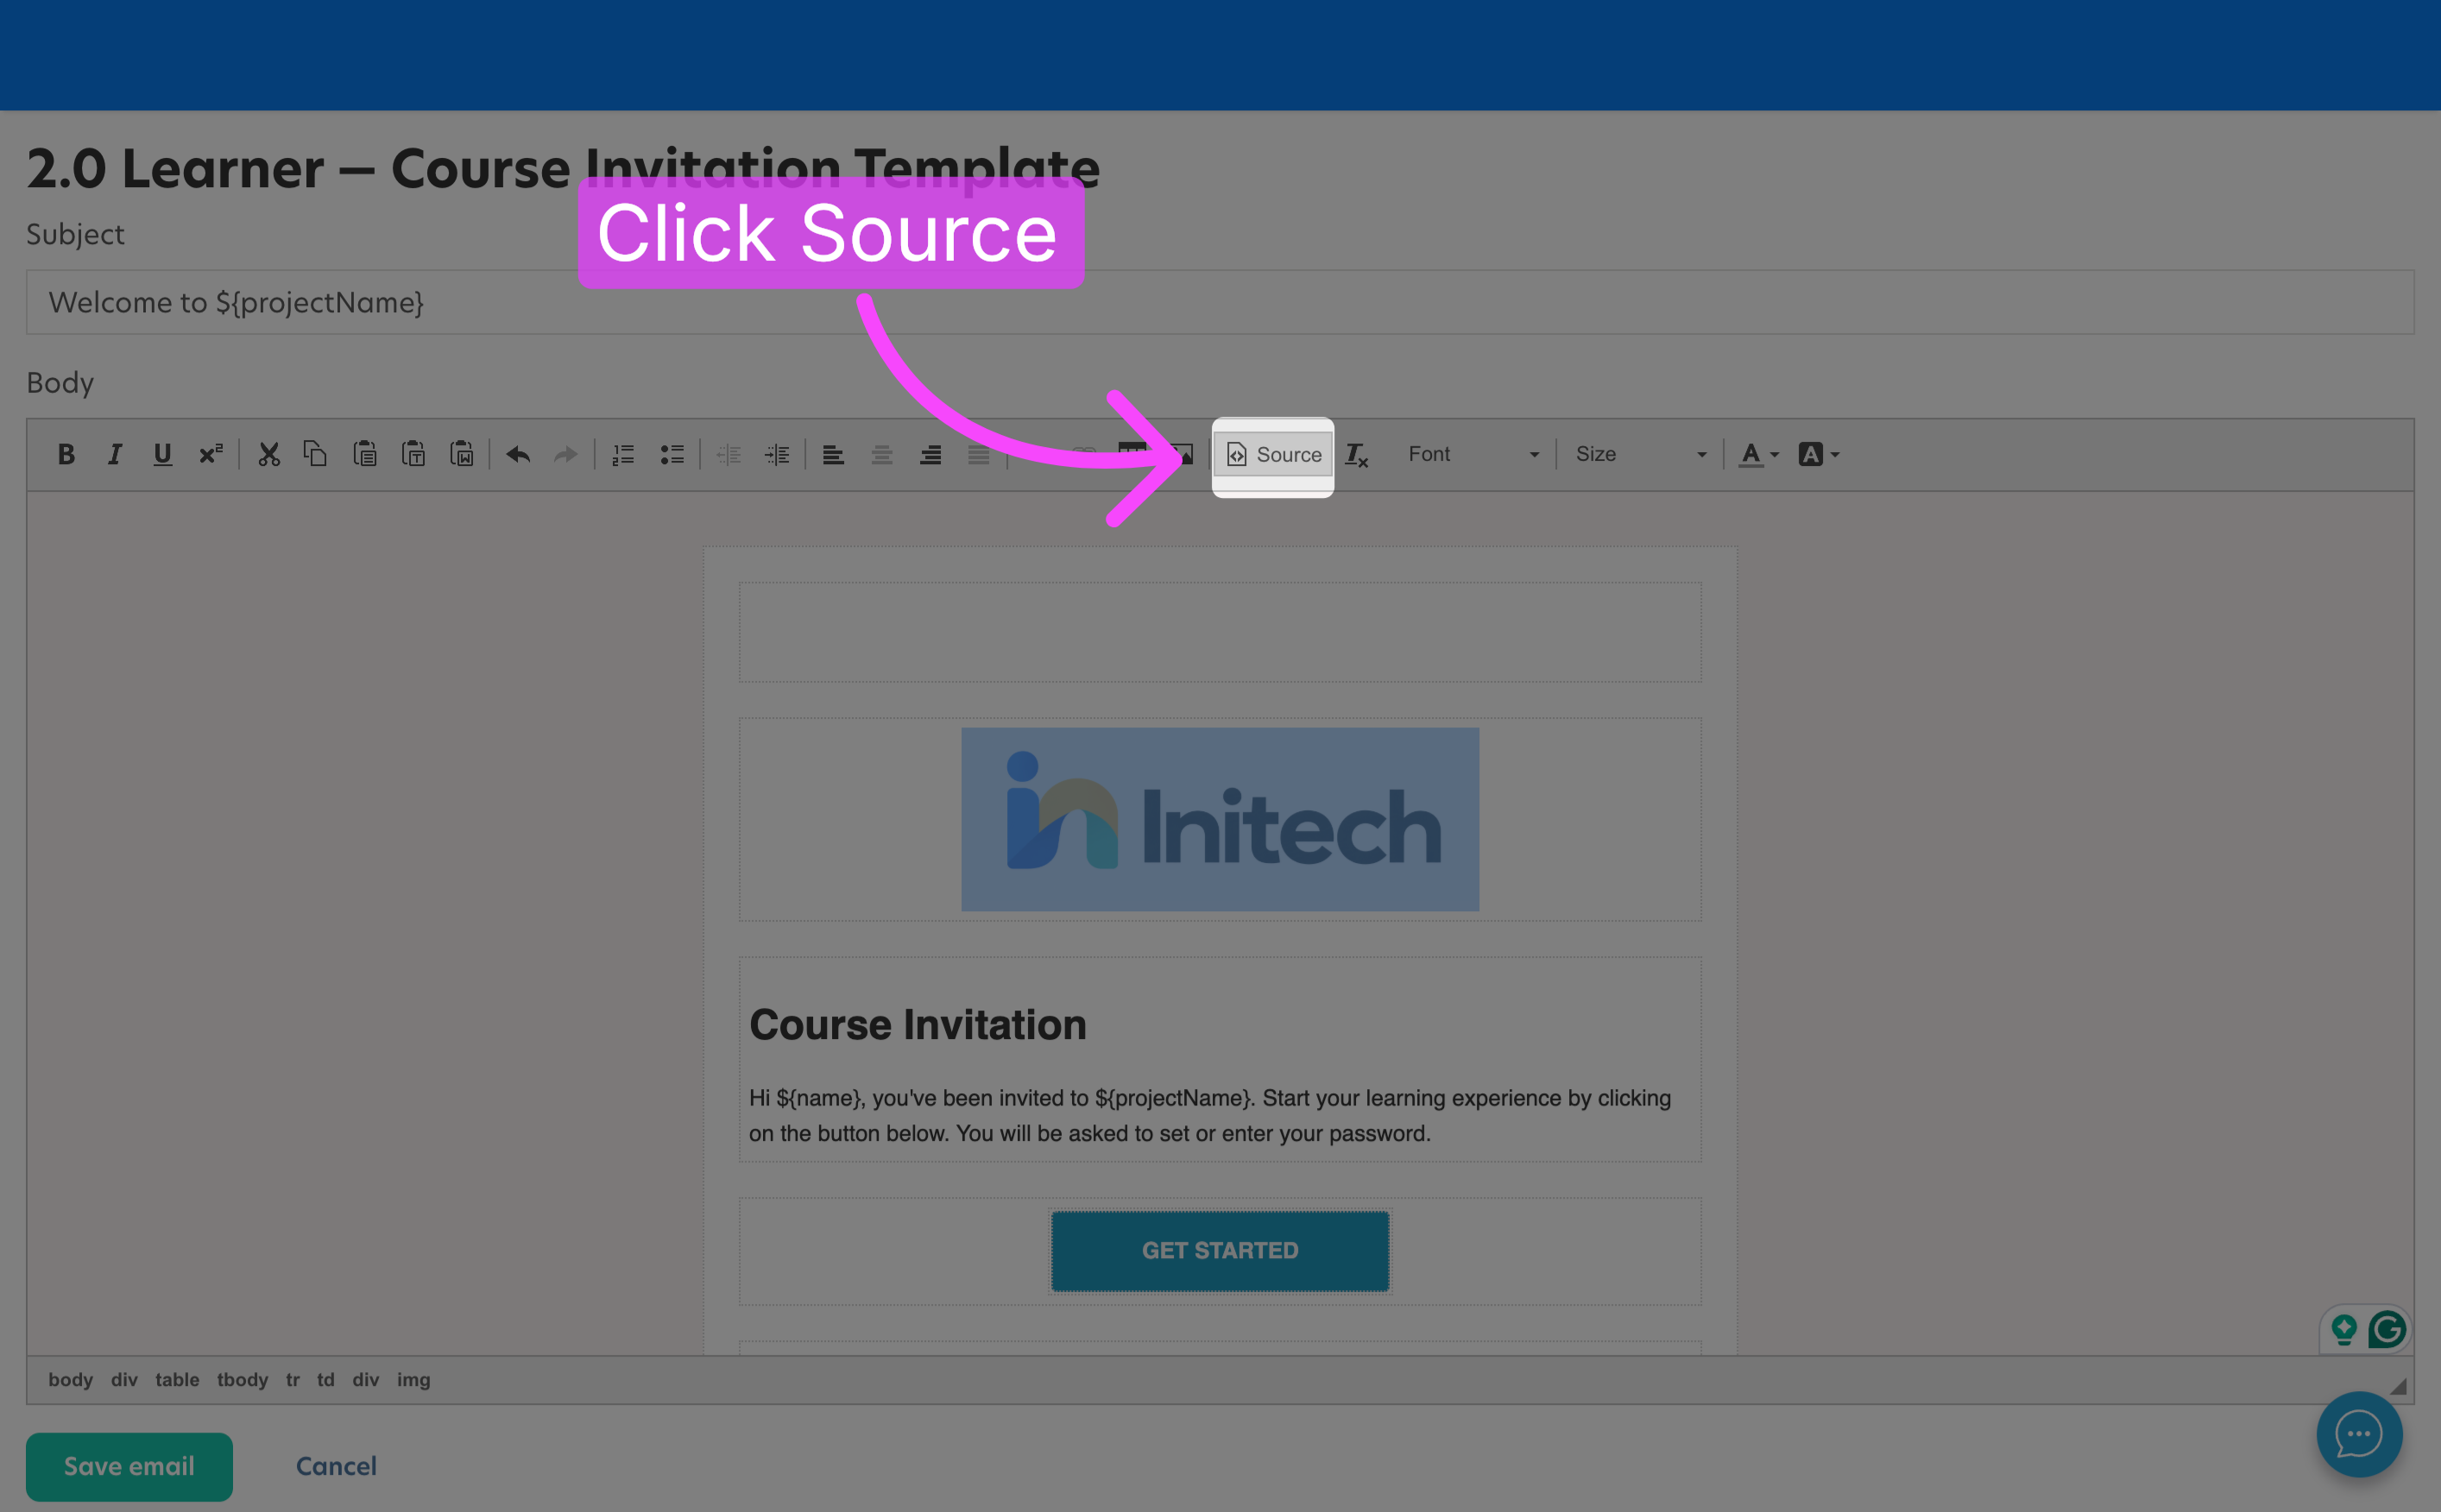Click the Grammarly G icon
This screenshot has width=2441, height=1512.
tap(2387, 1330)
